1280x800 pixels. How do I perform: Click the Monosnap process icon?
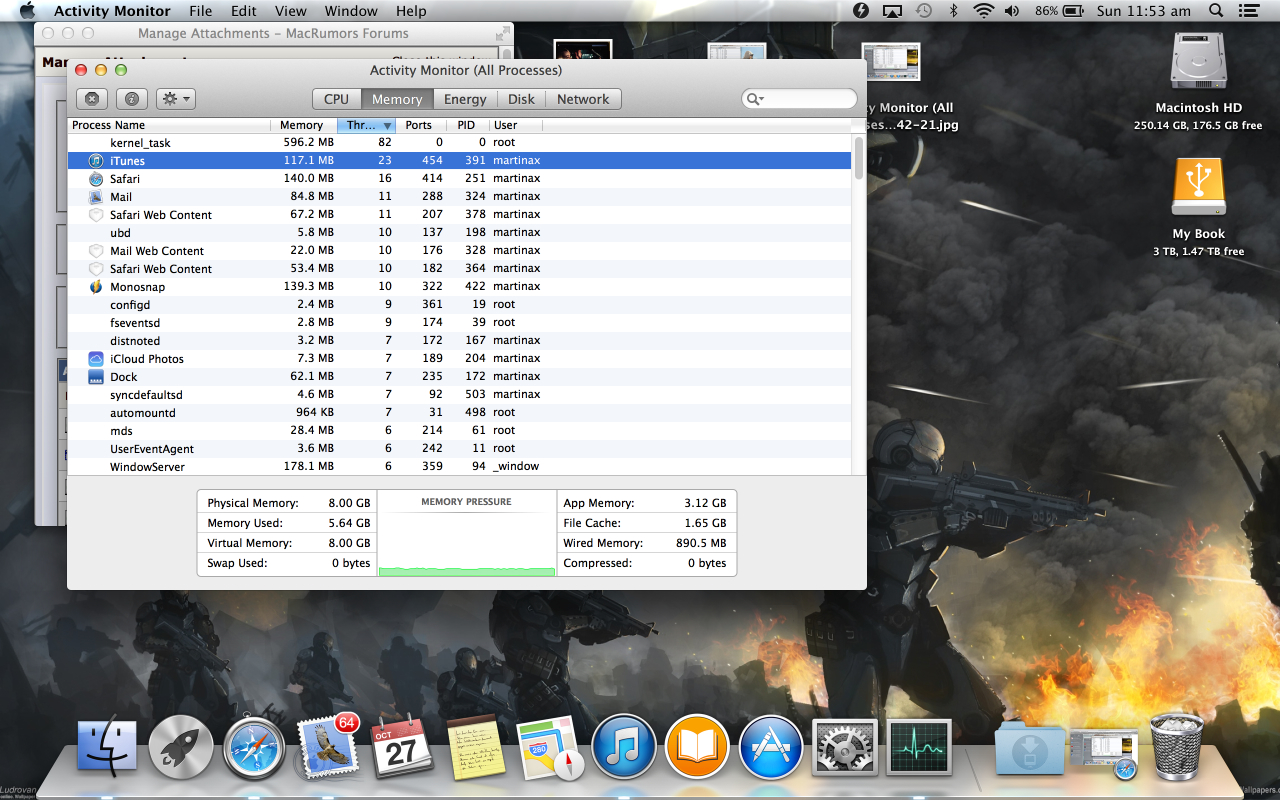pyautogui.click(x=96, y=287)
